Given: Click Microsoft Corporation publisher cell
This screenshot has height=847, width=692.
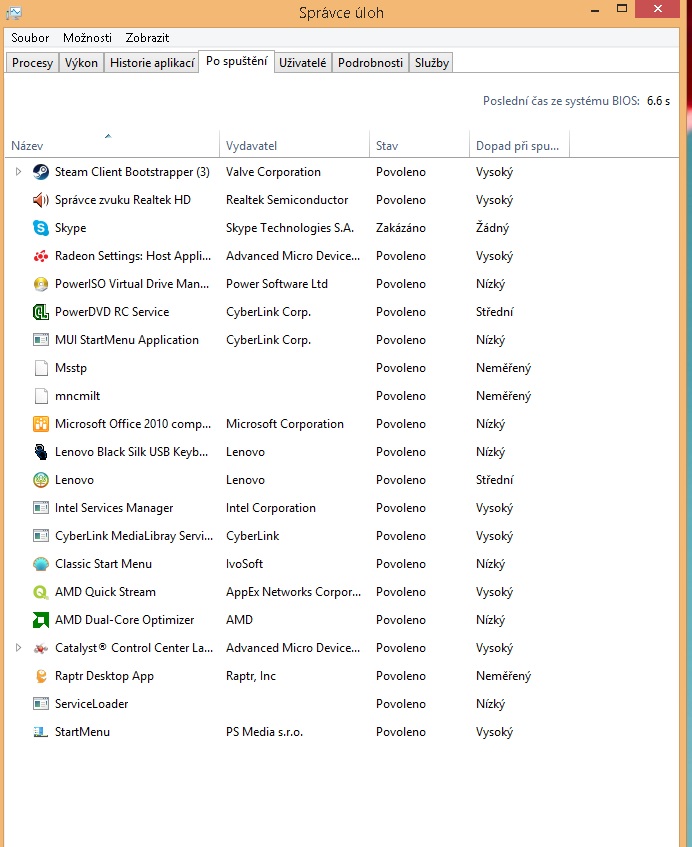Looking at the screenshot, I should 285,424.
